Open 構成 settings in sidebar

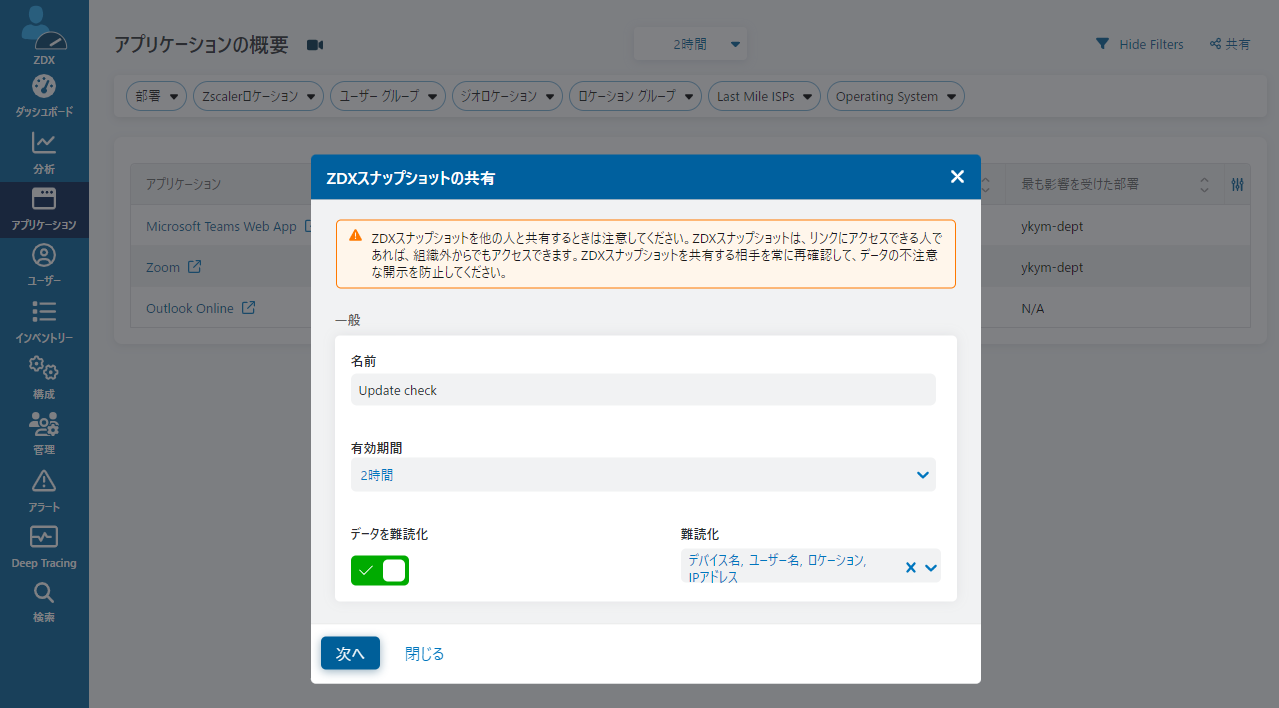(44, 378)
